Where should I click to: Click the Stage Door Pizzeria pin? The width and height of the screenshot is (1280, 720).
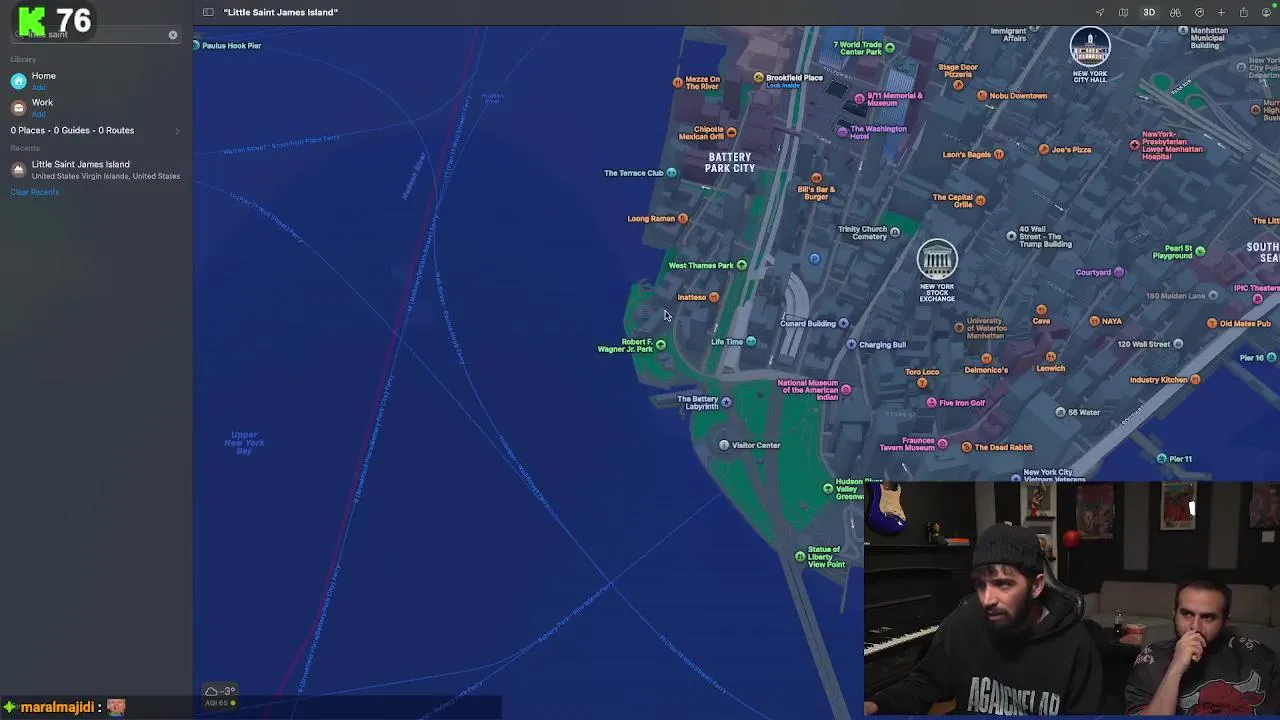(x=958, y=85)
